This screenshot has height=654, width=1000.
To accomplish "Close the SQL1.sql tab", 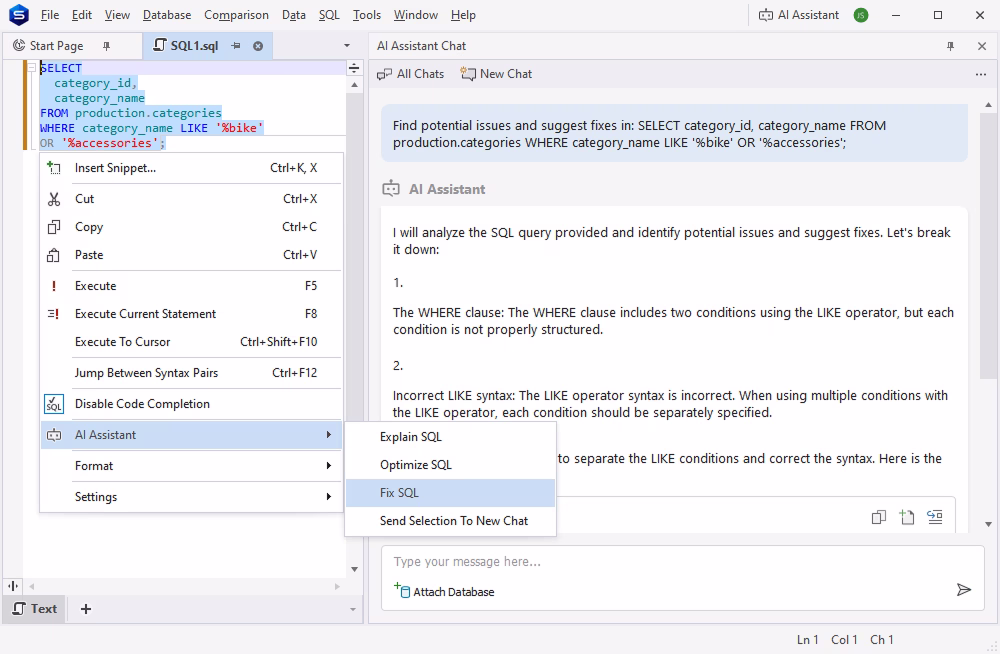I will point(258,46).
